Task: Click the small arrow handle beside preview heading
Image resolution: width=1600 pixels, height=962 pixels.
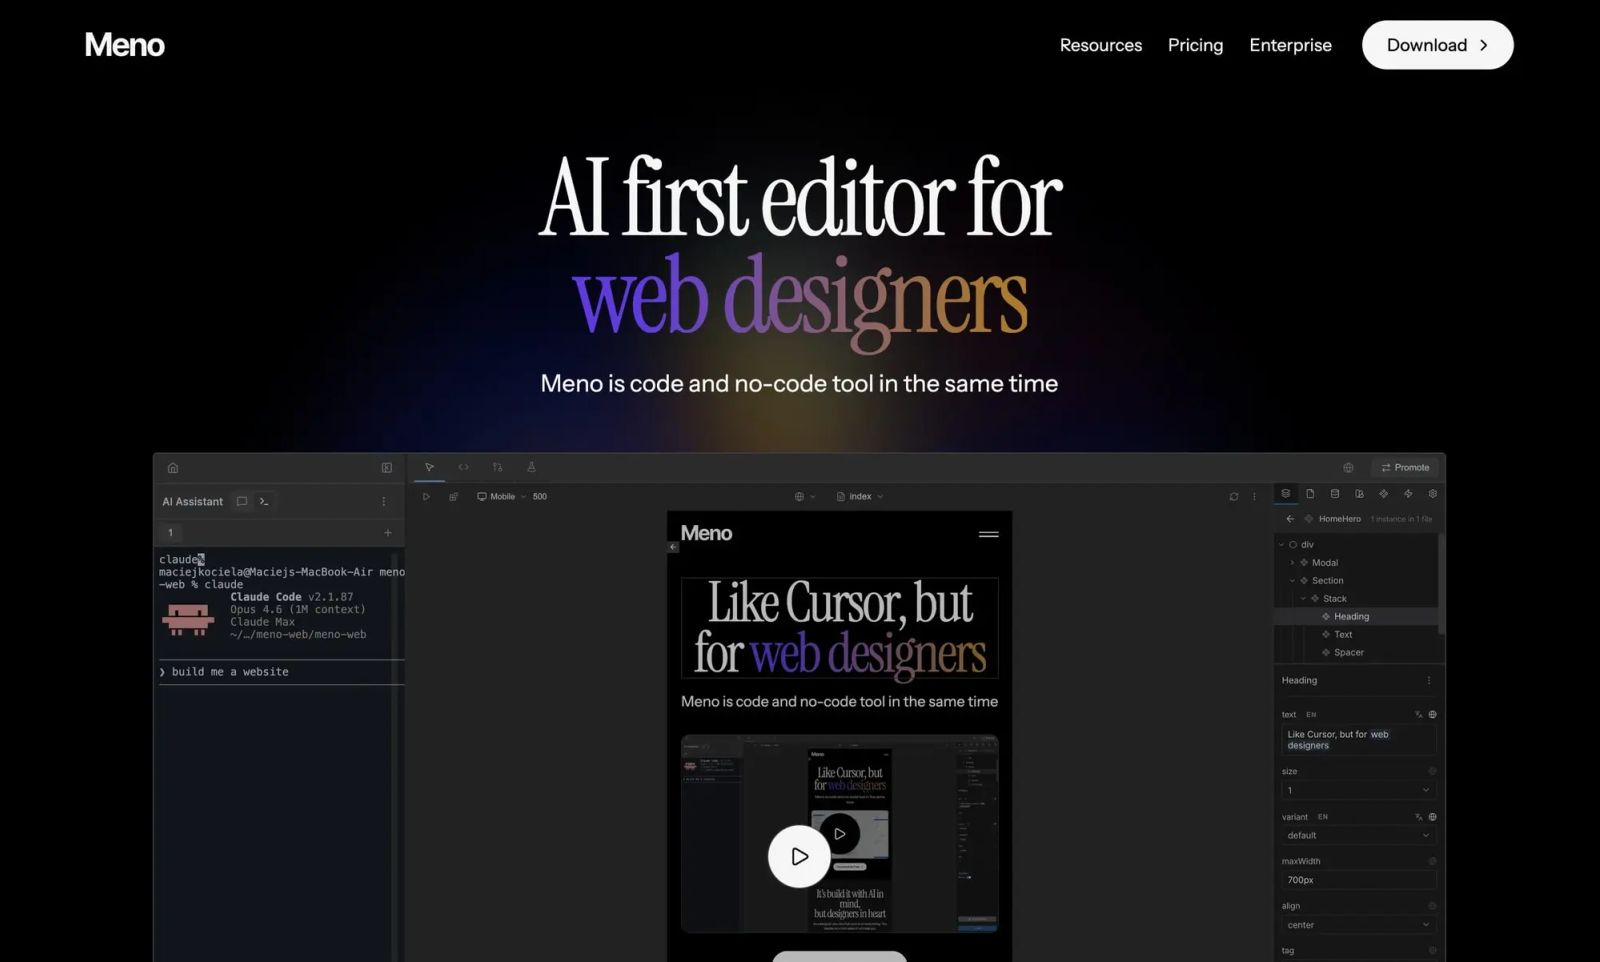Action: point(673,547)
